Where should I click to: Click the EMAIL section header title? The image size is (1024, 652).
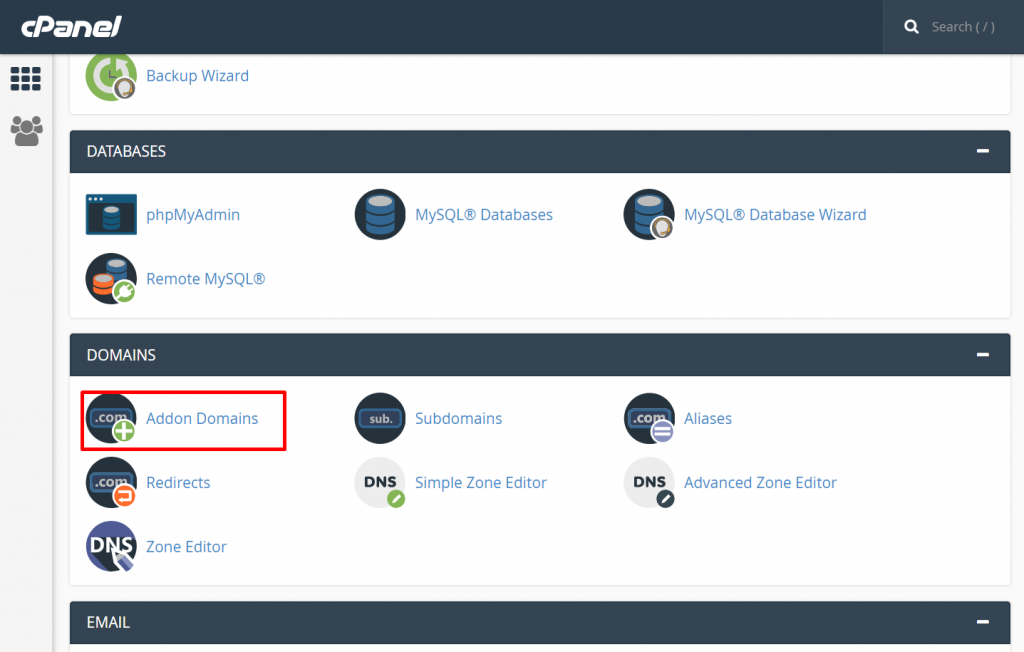[108, 623]
